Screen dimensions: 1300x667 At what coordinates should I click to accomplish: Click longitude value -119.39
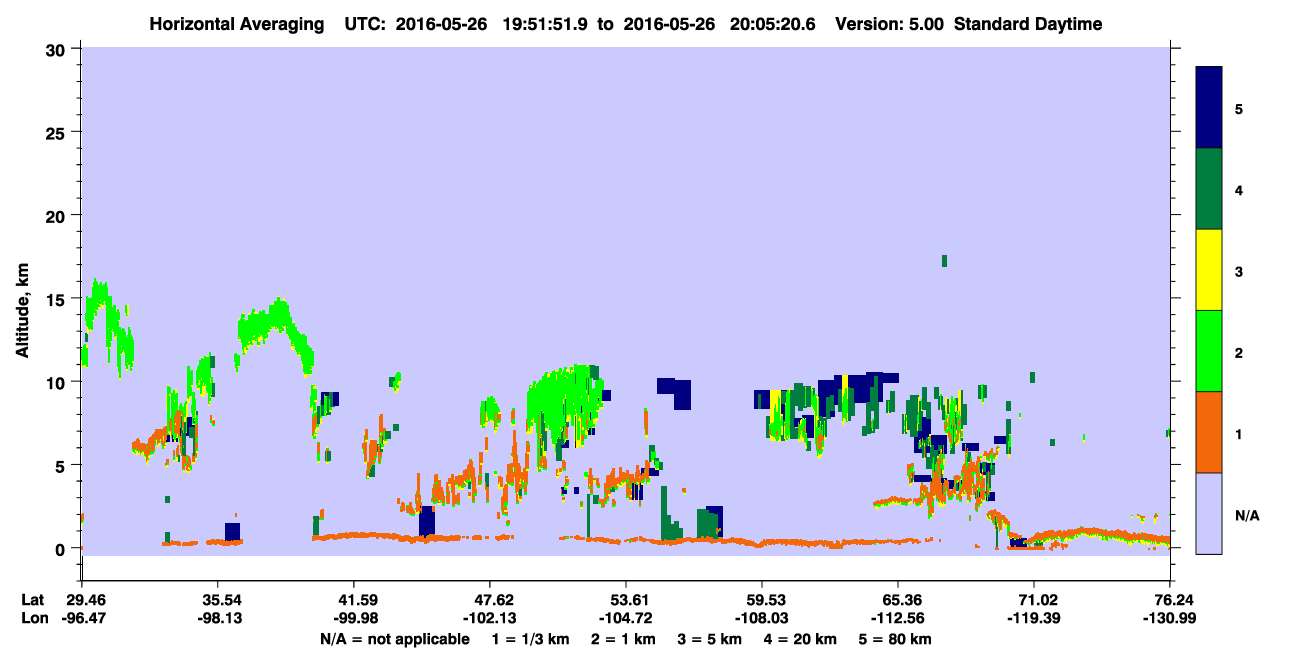(1034, 619)
